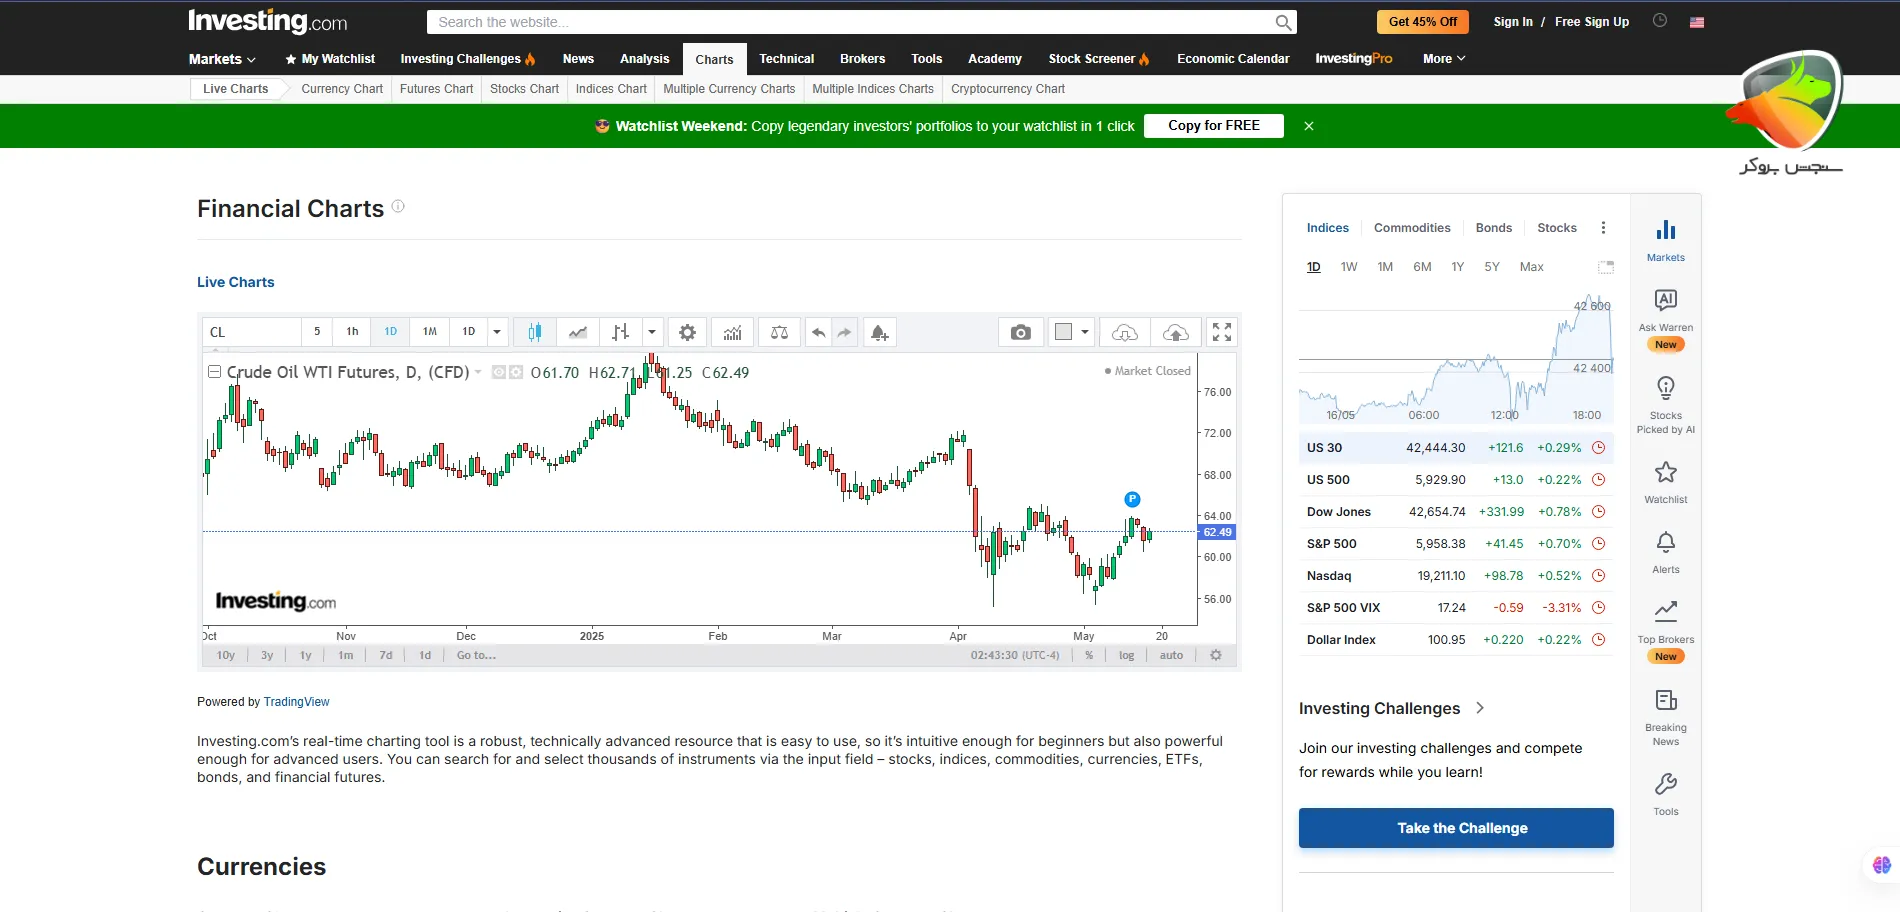
Task: Take a chart snapshot with the camera icon
Action: (x=1020, y=331)
